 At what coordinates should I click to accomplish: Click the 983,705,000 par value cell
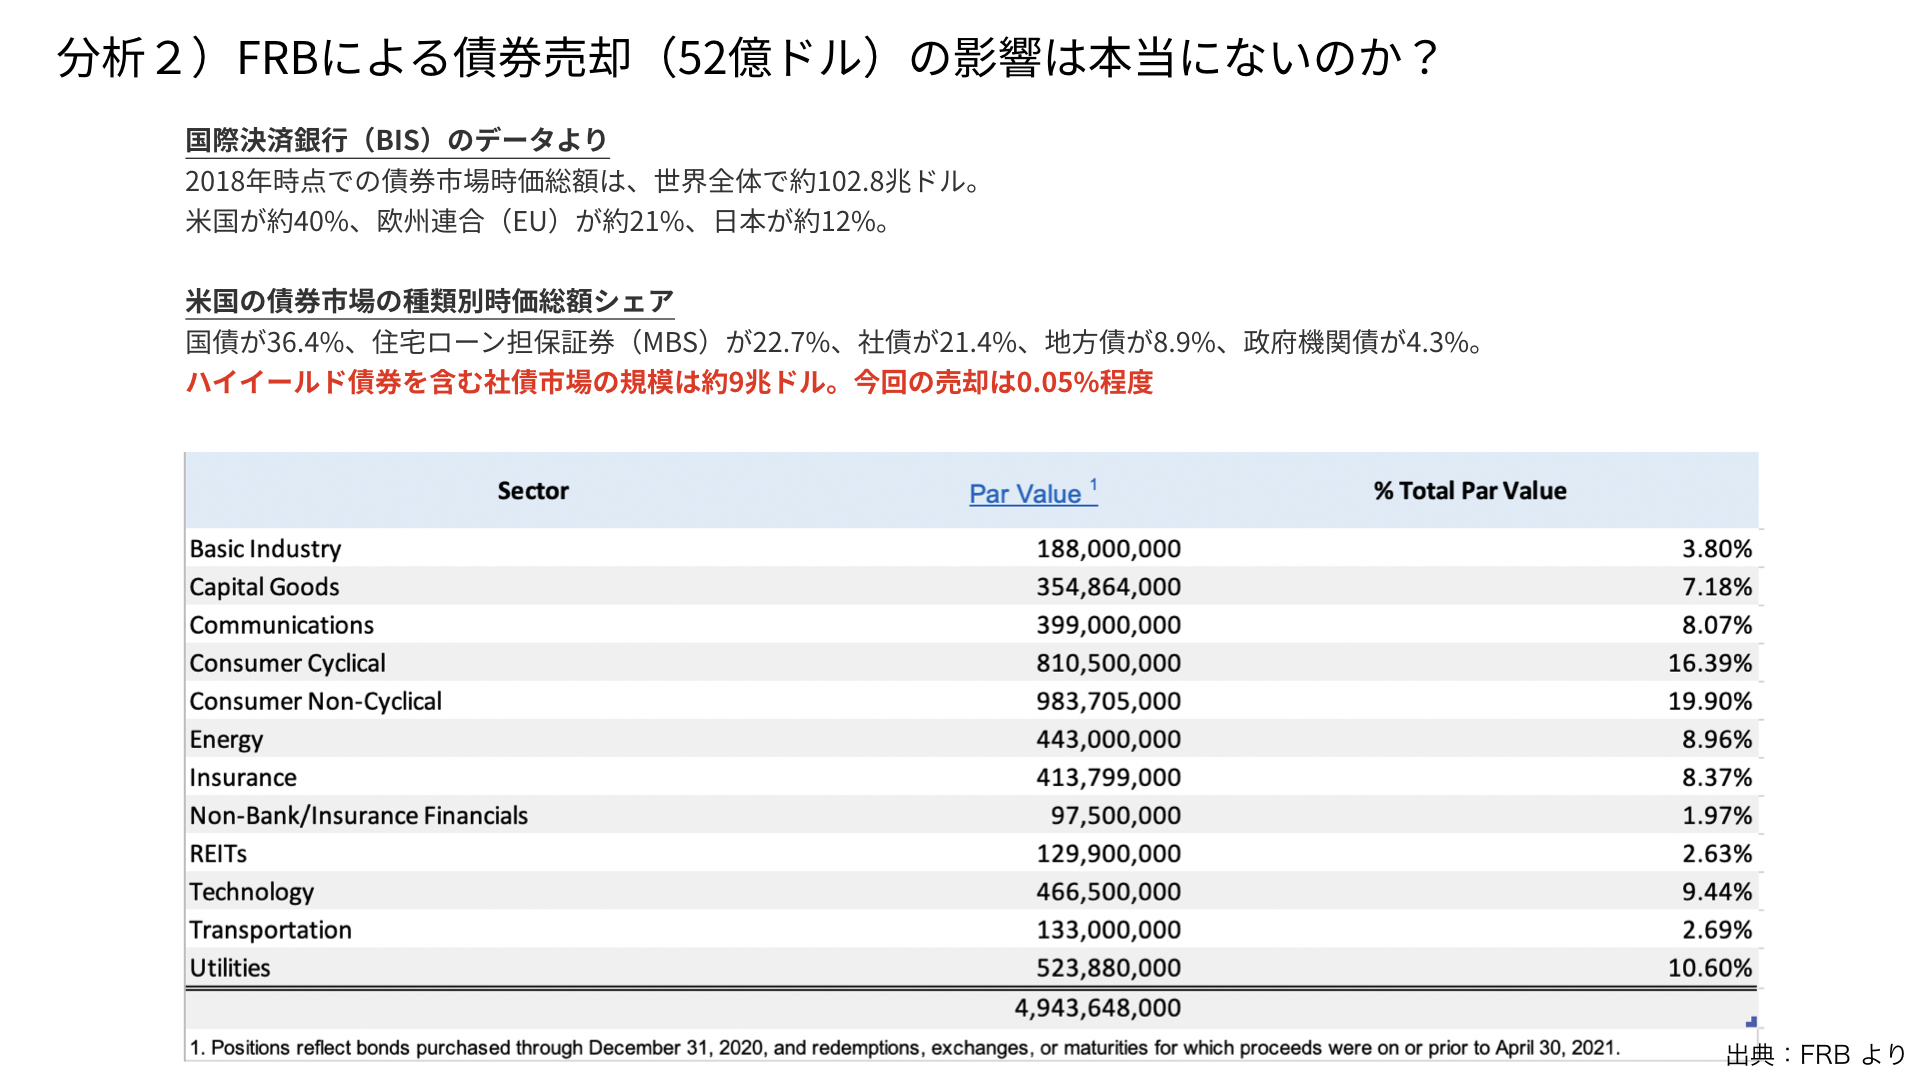pos(1108,701)
